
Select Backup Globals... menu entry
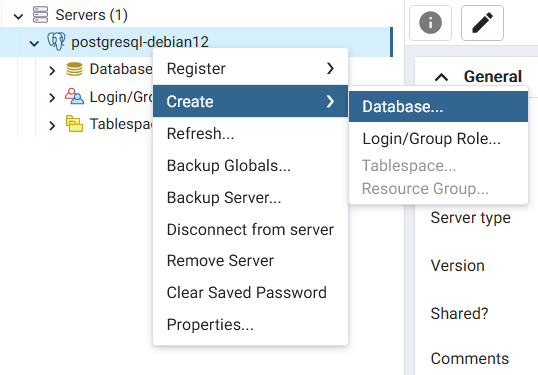pyautogui.click(x=250, y=165)
